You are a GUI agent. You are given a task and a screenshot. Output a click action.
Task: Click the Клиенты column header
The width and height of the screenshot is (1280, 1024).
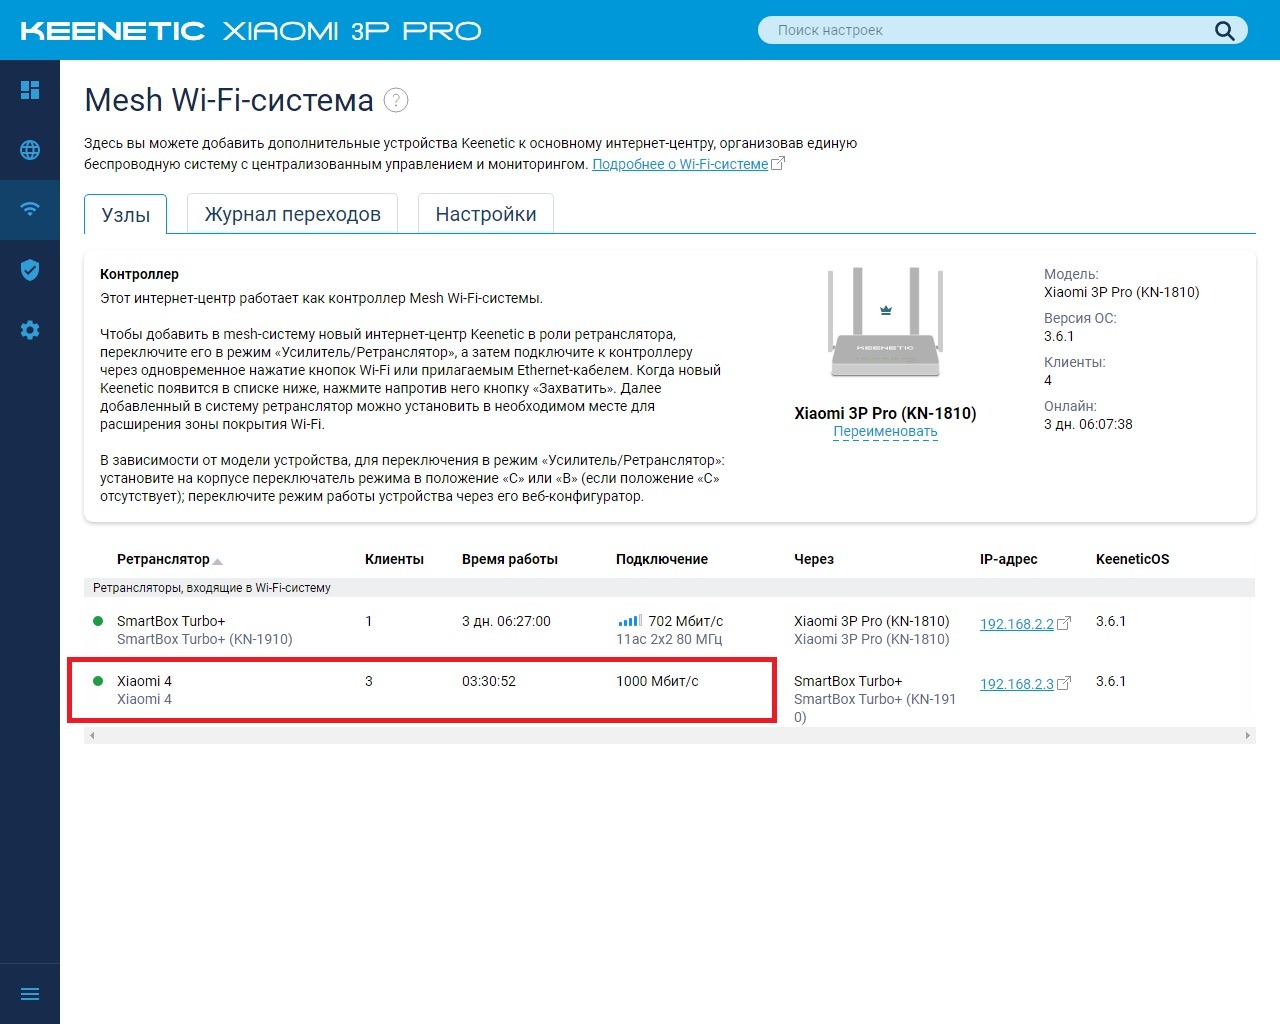point(394,559)
